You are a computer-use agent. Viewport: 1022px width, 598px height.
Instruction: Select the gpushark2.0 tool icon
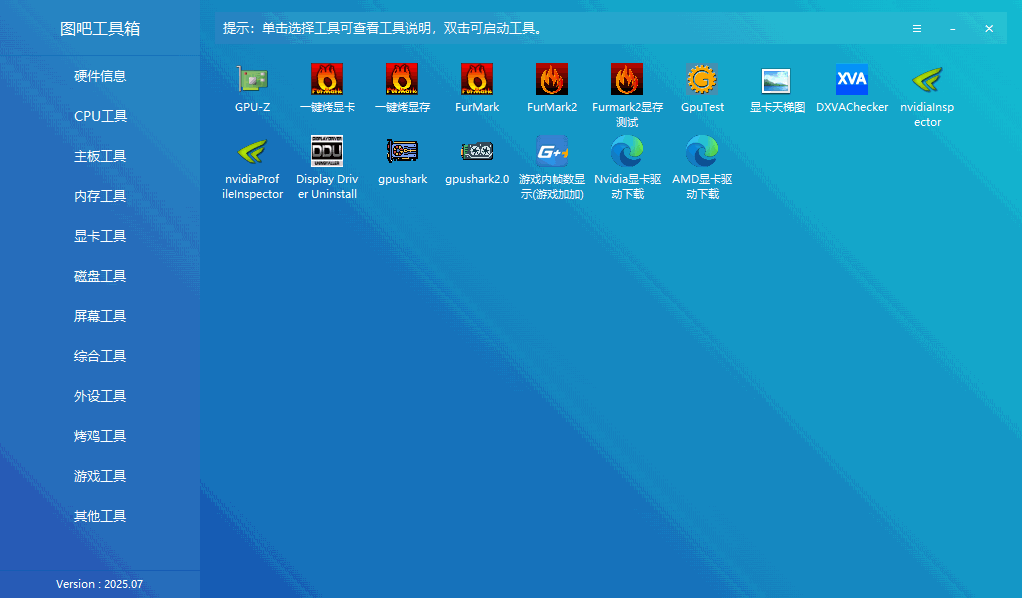[x=477, y=151]
